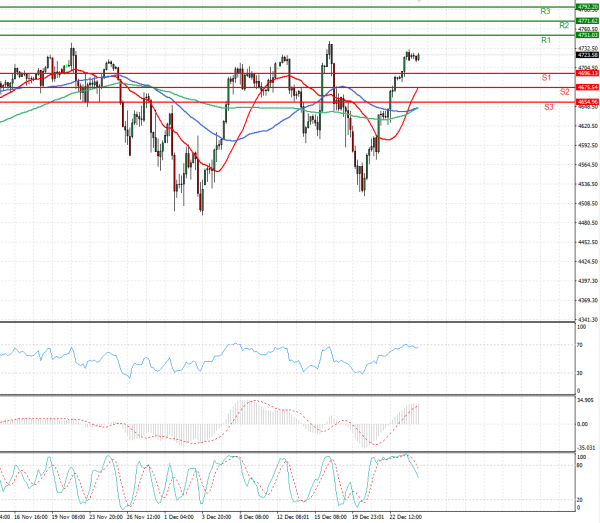
Task: Click the R2 resistance label
Action: [x=564, y=26]
